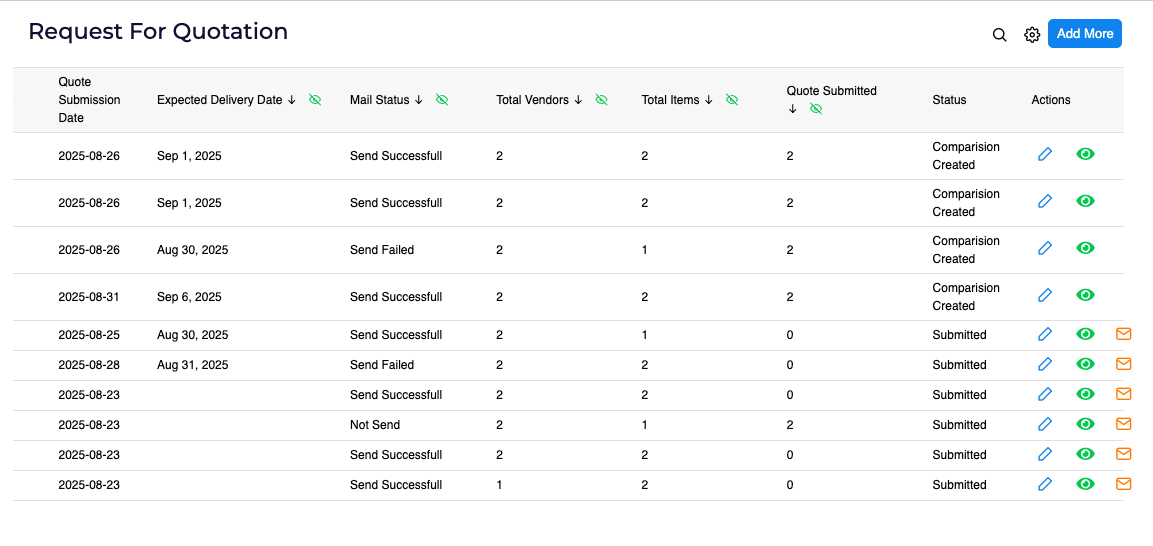Open the search icon in the header
Viewport: 1153px width, 546px height.
[x=999, y=35]
